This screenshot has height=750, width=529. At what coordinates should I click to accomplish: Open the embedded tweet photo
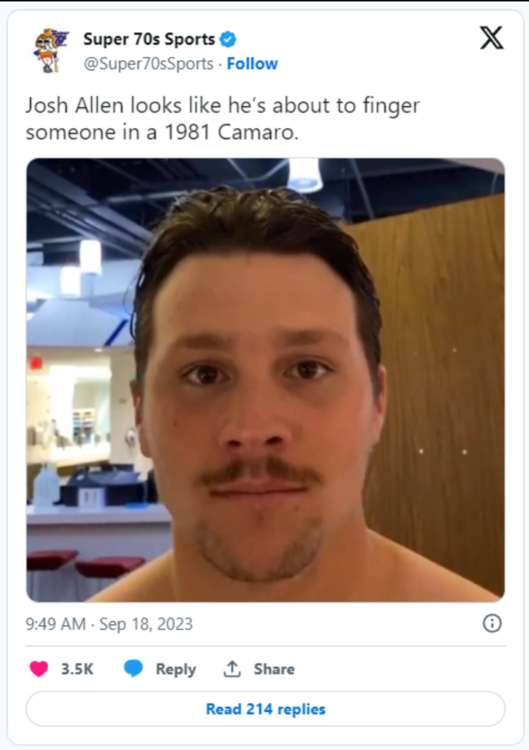[265, 380]
